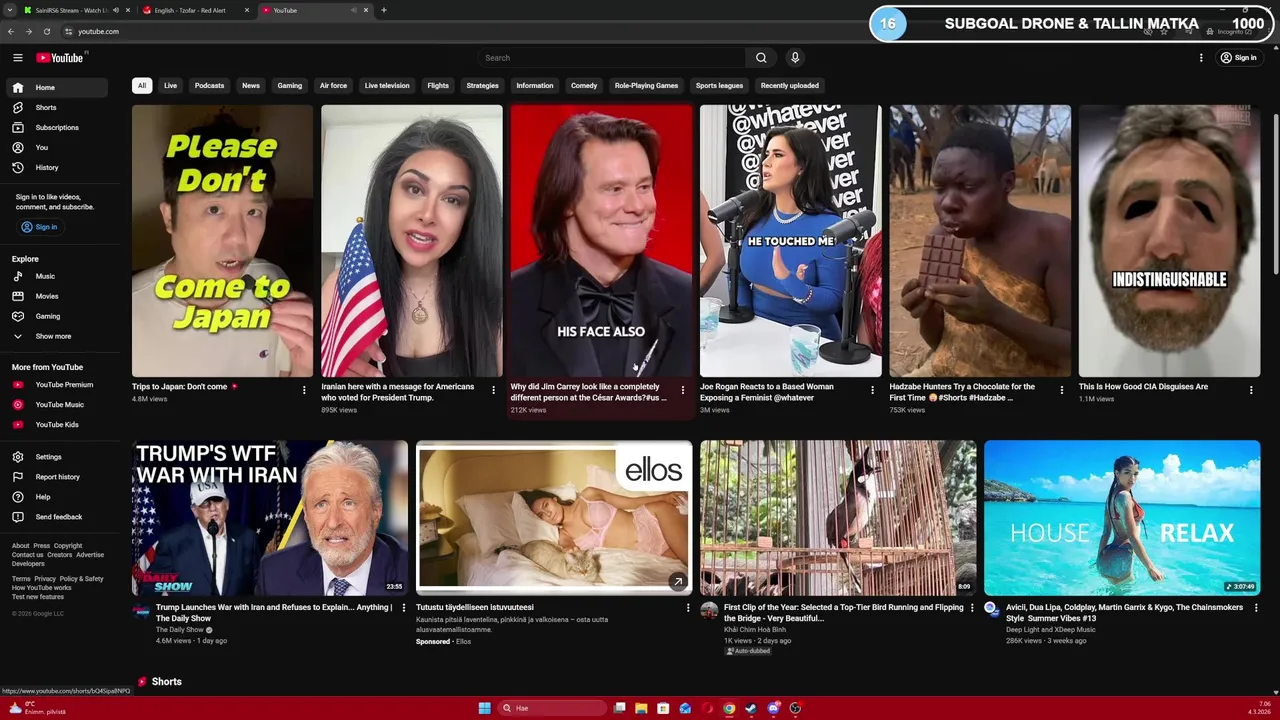Open options menu for Hadzabe Hunters short
The image size is (1280, 720).
(1062, 390)
